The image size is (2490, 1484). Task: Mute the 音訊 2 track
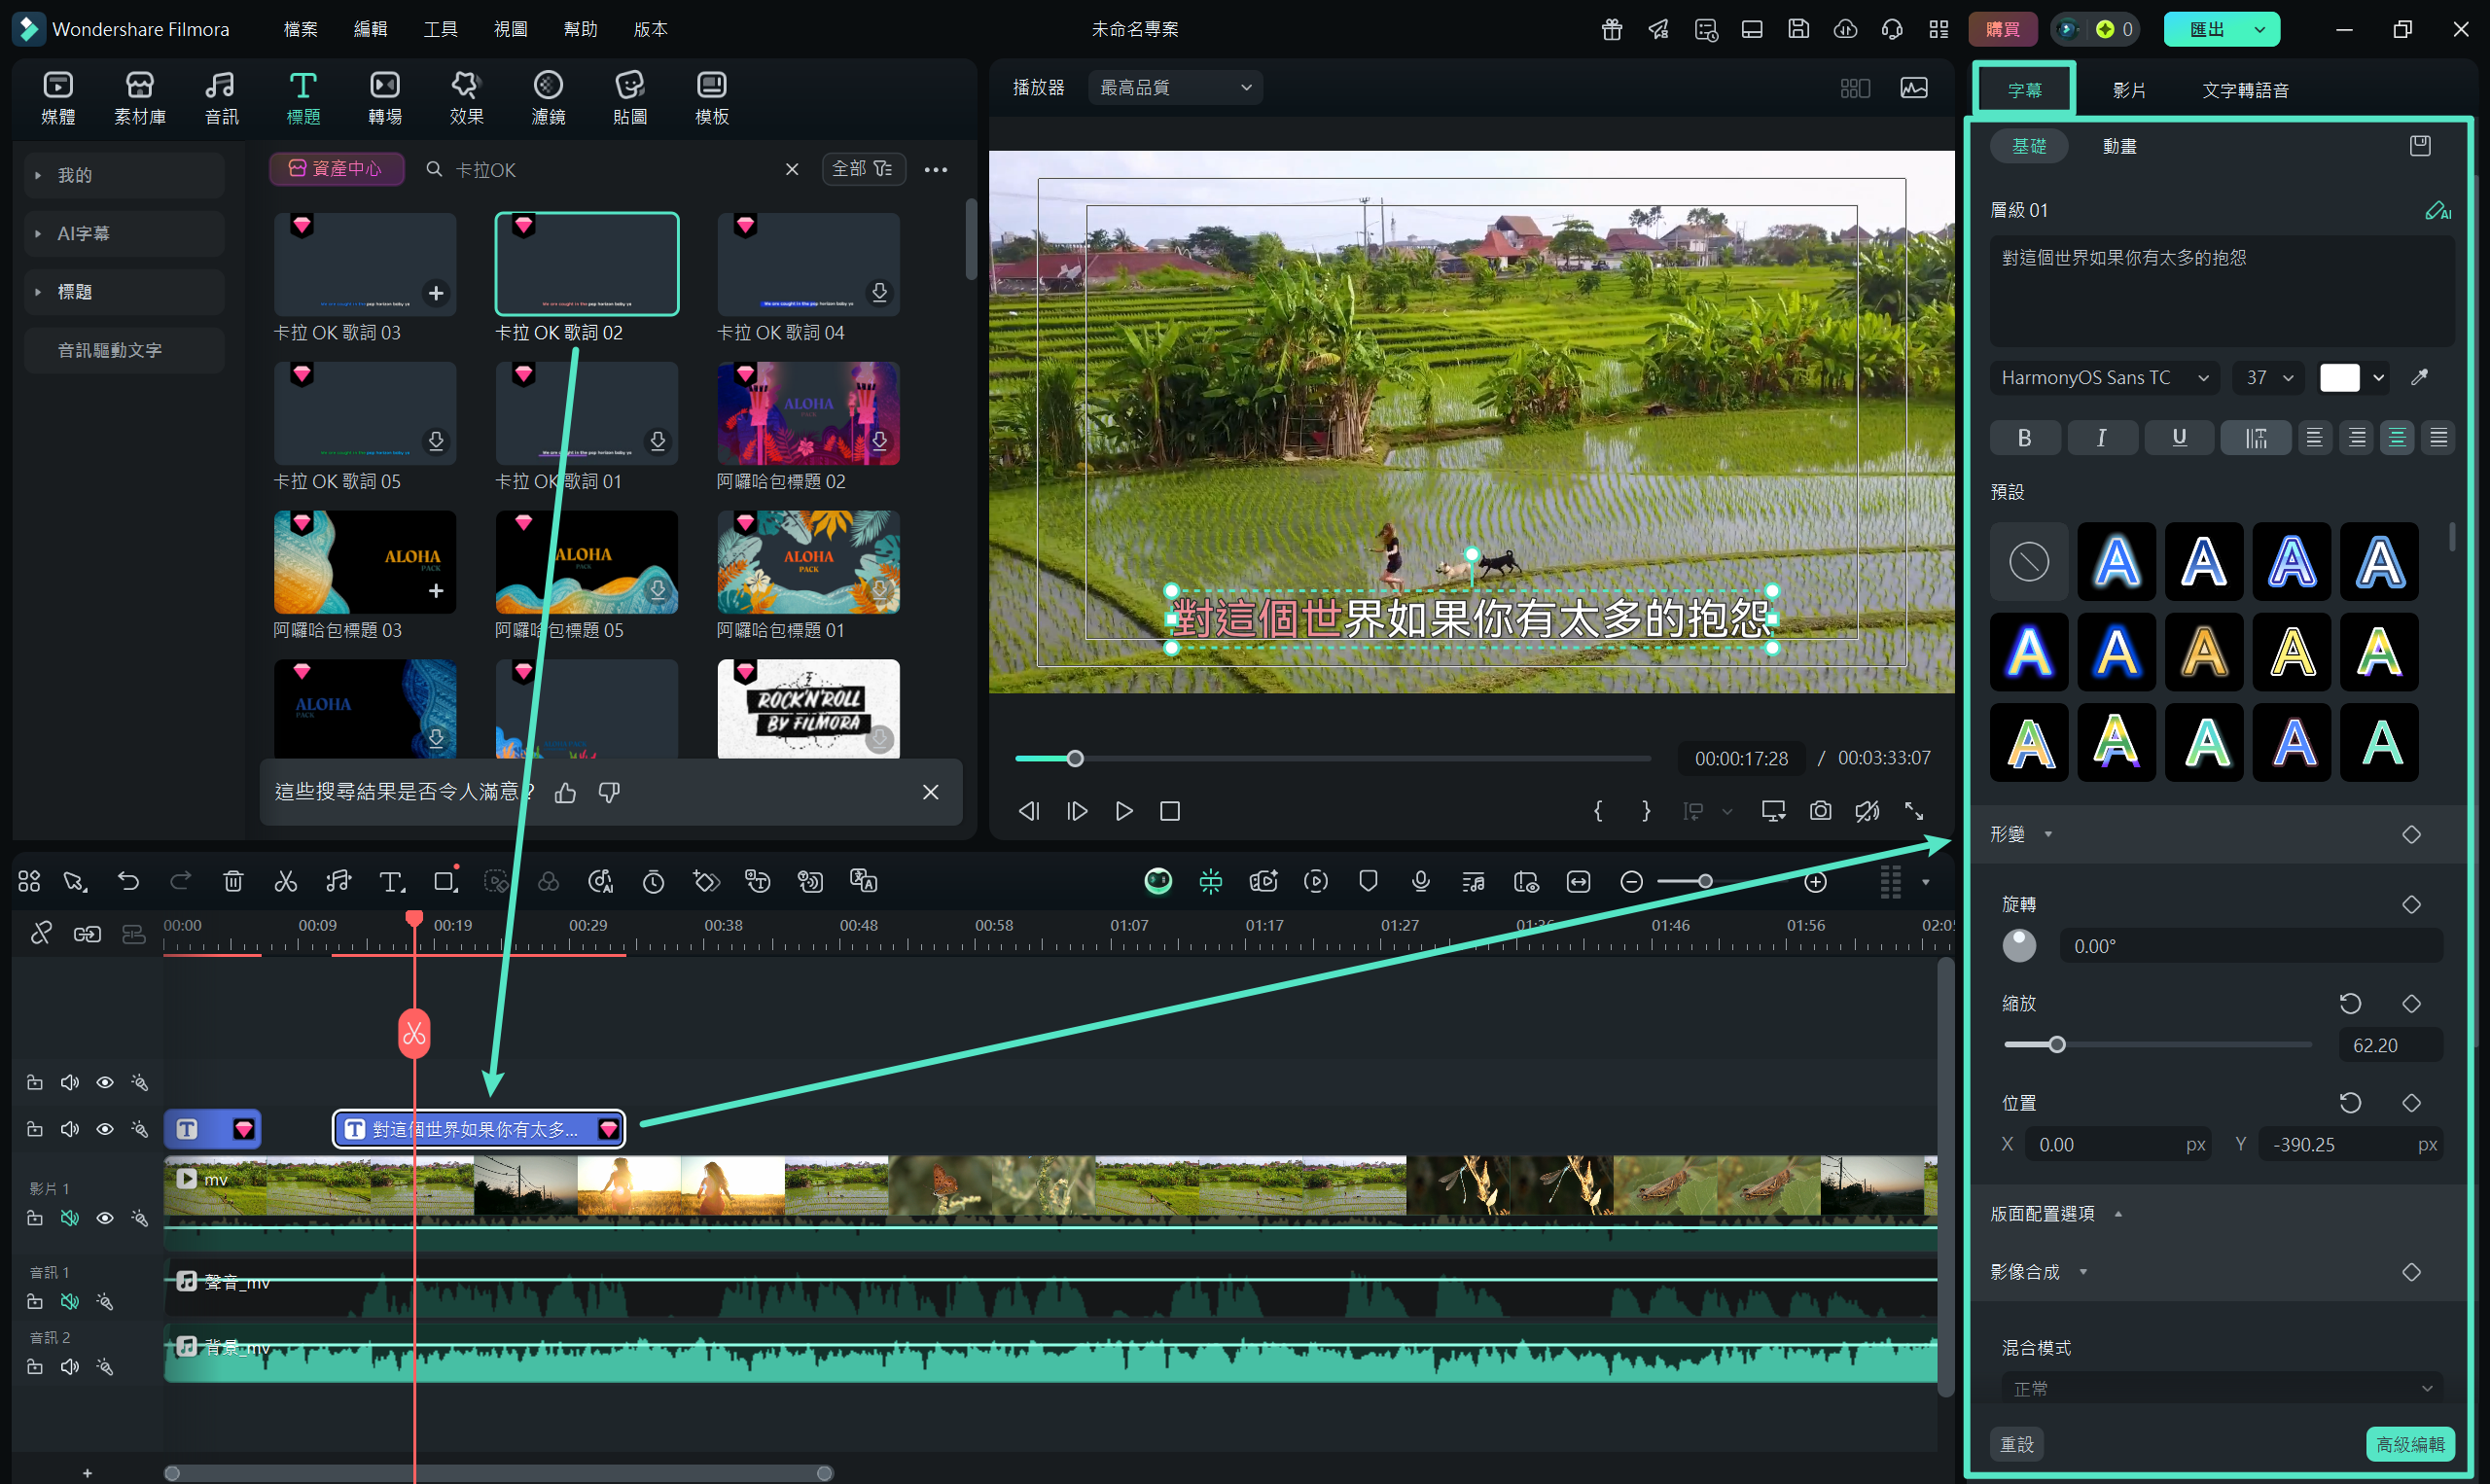[70, 1367]
